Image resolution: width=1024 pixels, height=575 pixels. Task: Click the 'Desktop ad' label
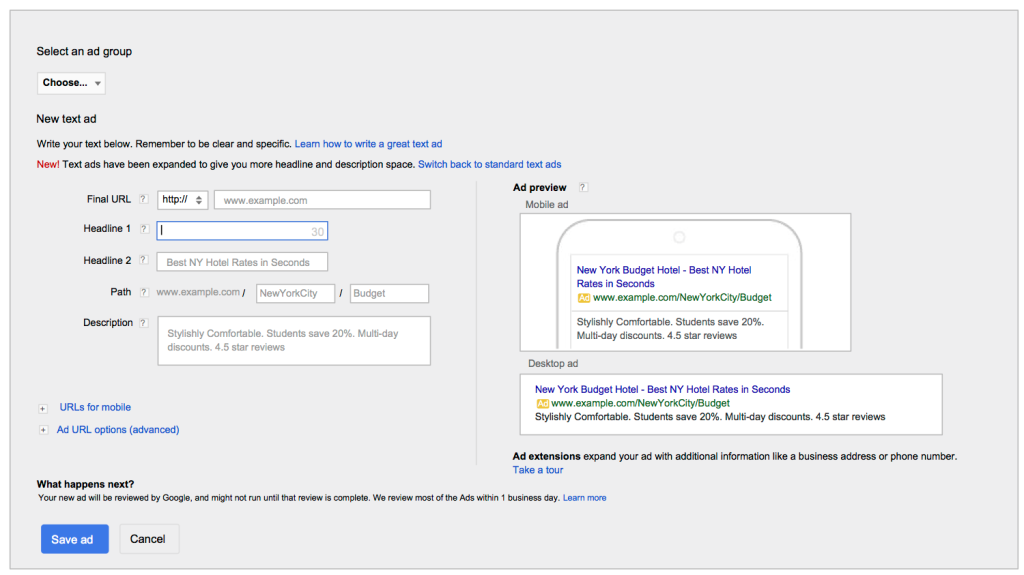[x=553, y=363]
